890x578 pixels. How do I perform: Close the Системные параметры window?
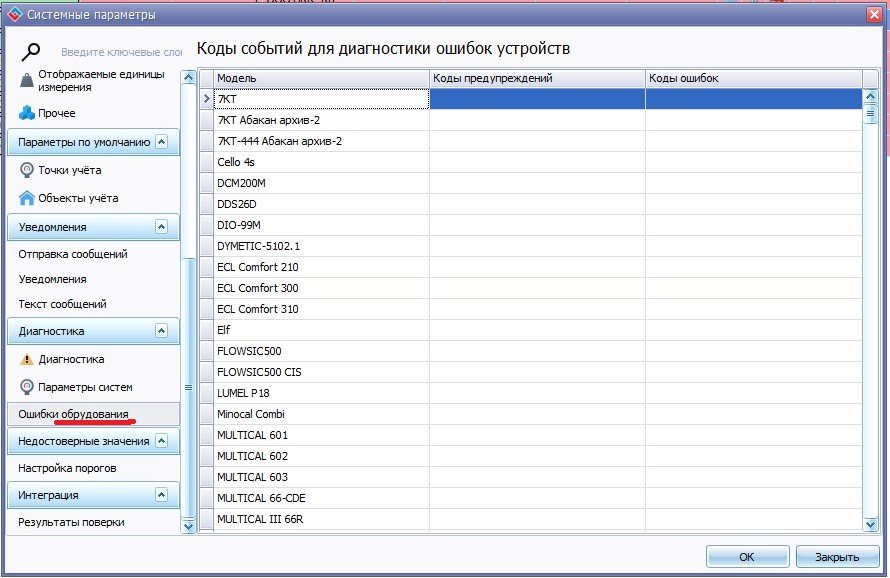tap(874, 14)
